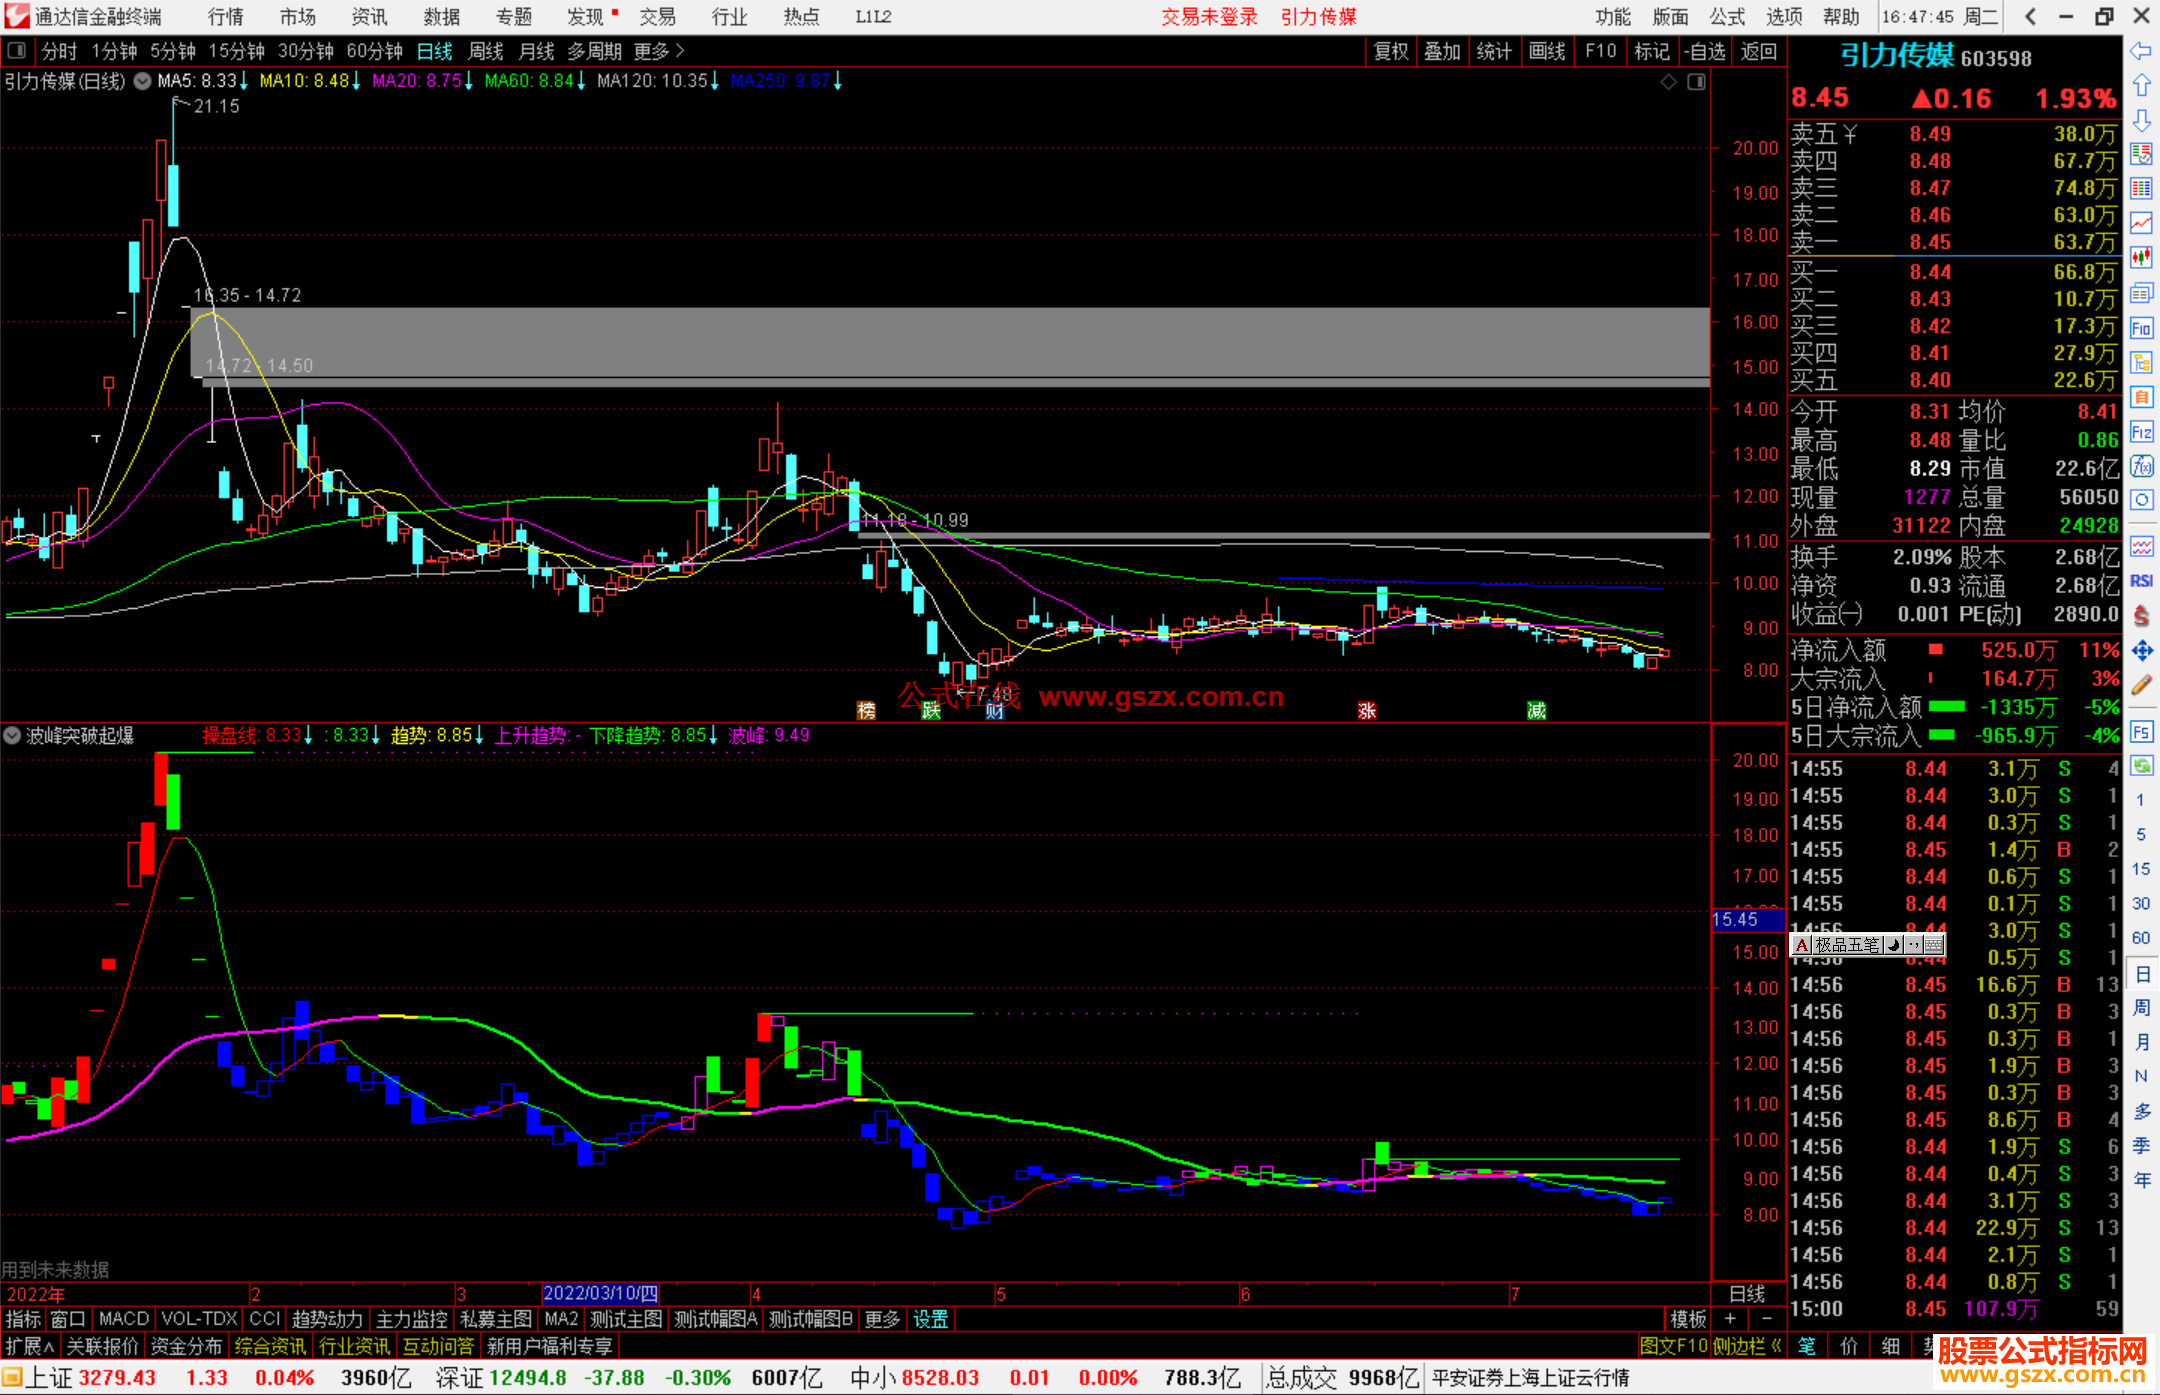The image size is (2160, 1395).
Task: Click the 画线 drawing button
Action: (1547, 51)
